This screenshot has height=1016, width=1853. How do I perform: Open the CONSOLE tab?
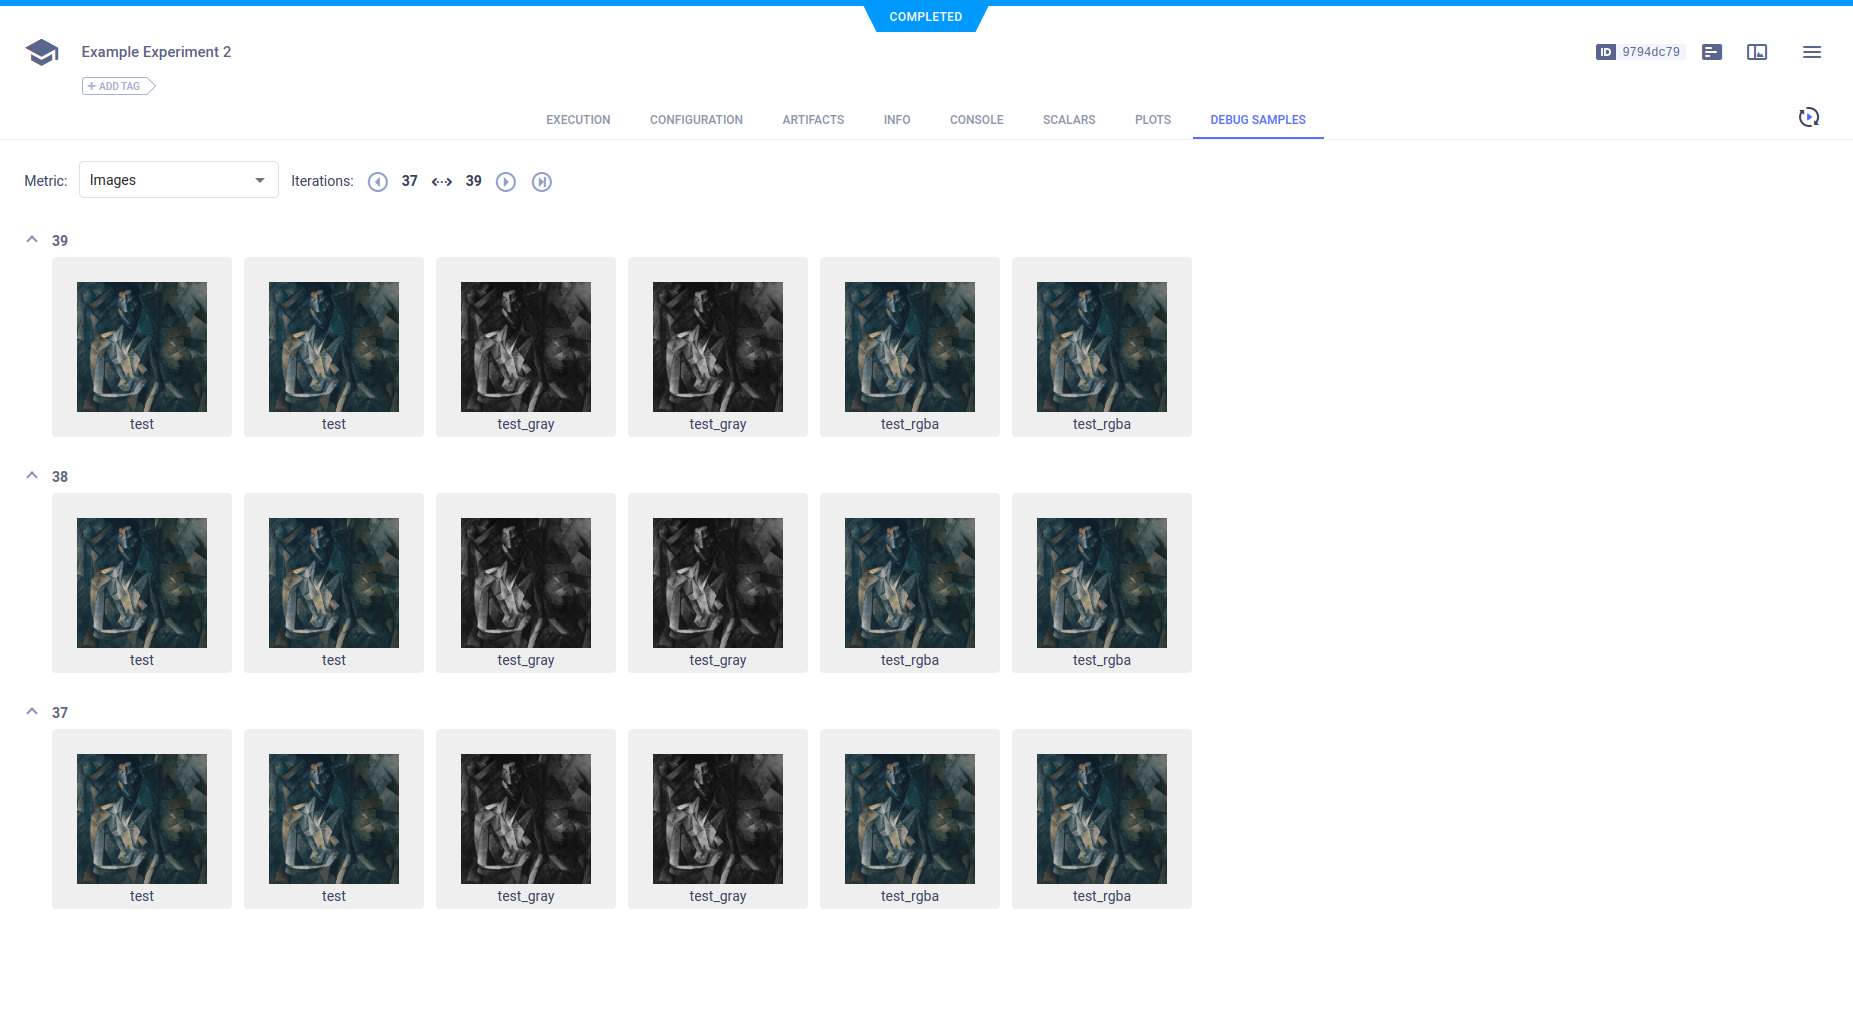point(975,119)
